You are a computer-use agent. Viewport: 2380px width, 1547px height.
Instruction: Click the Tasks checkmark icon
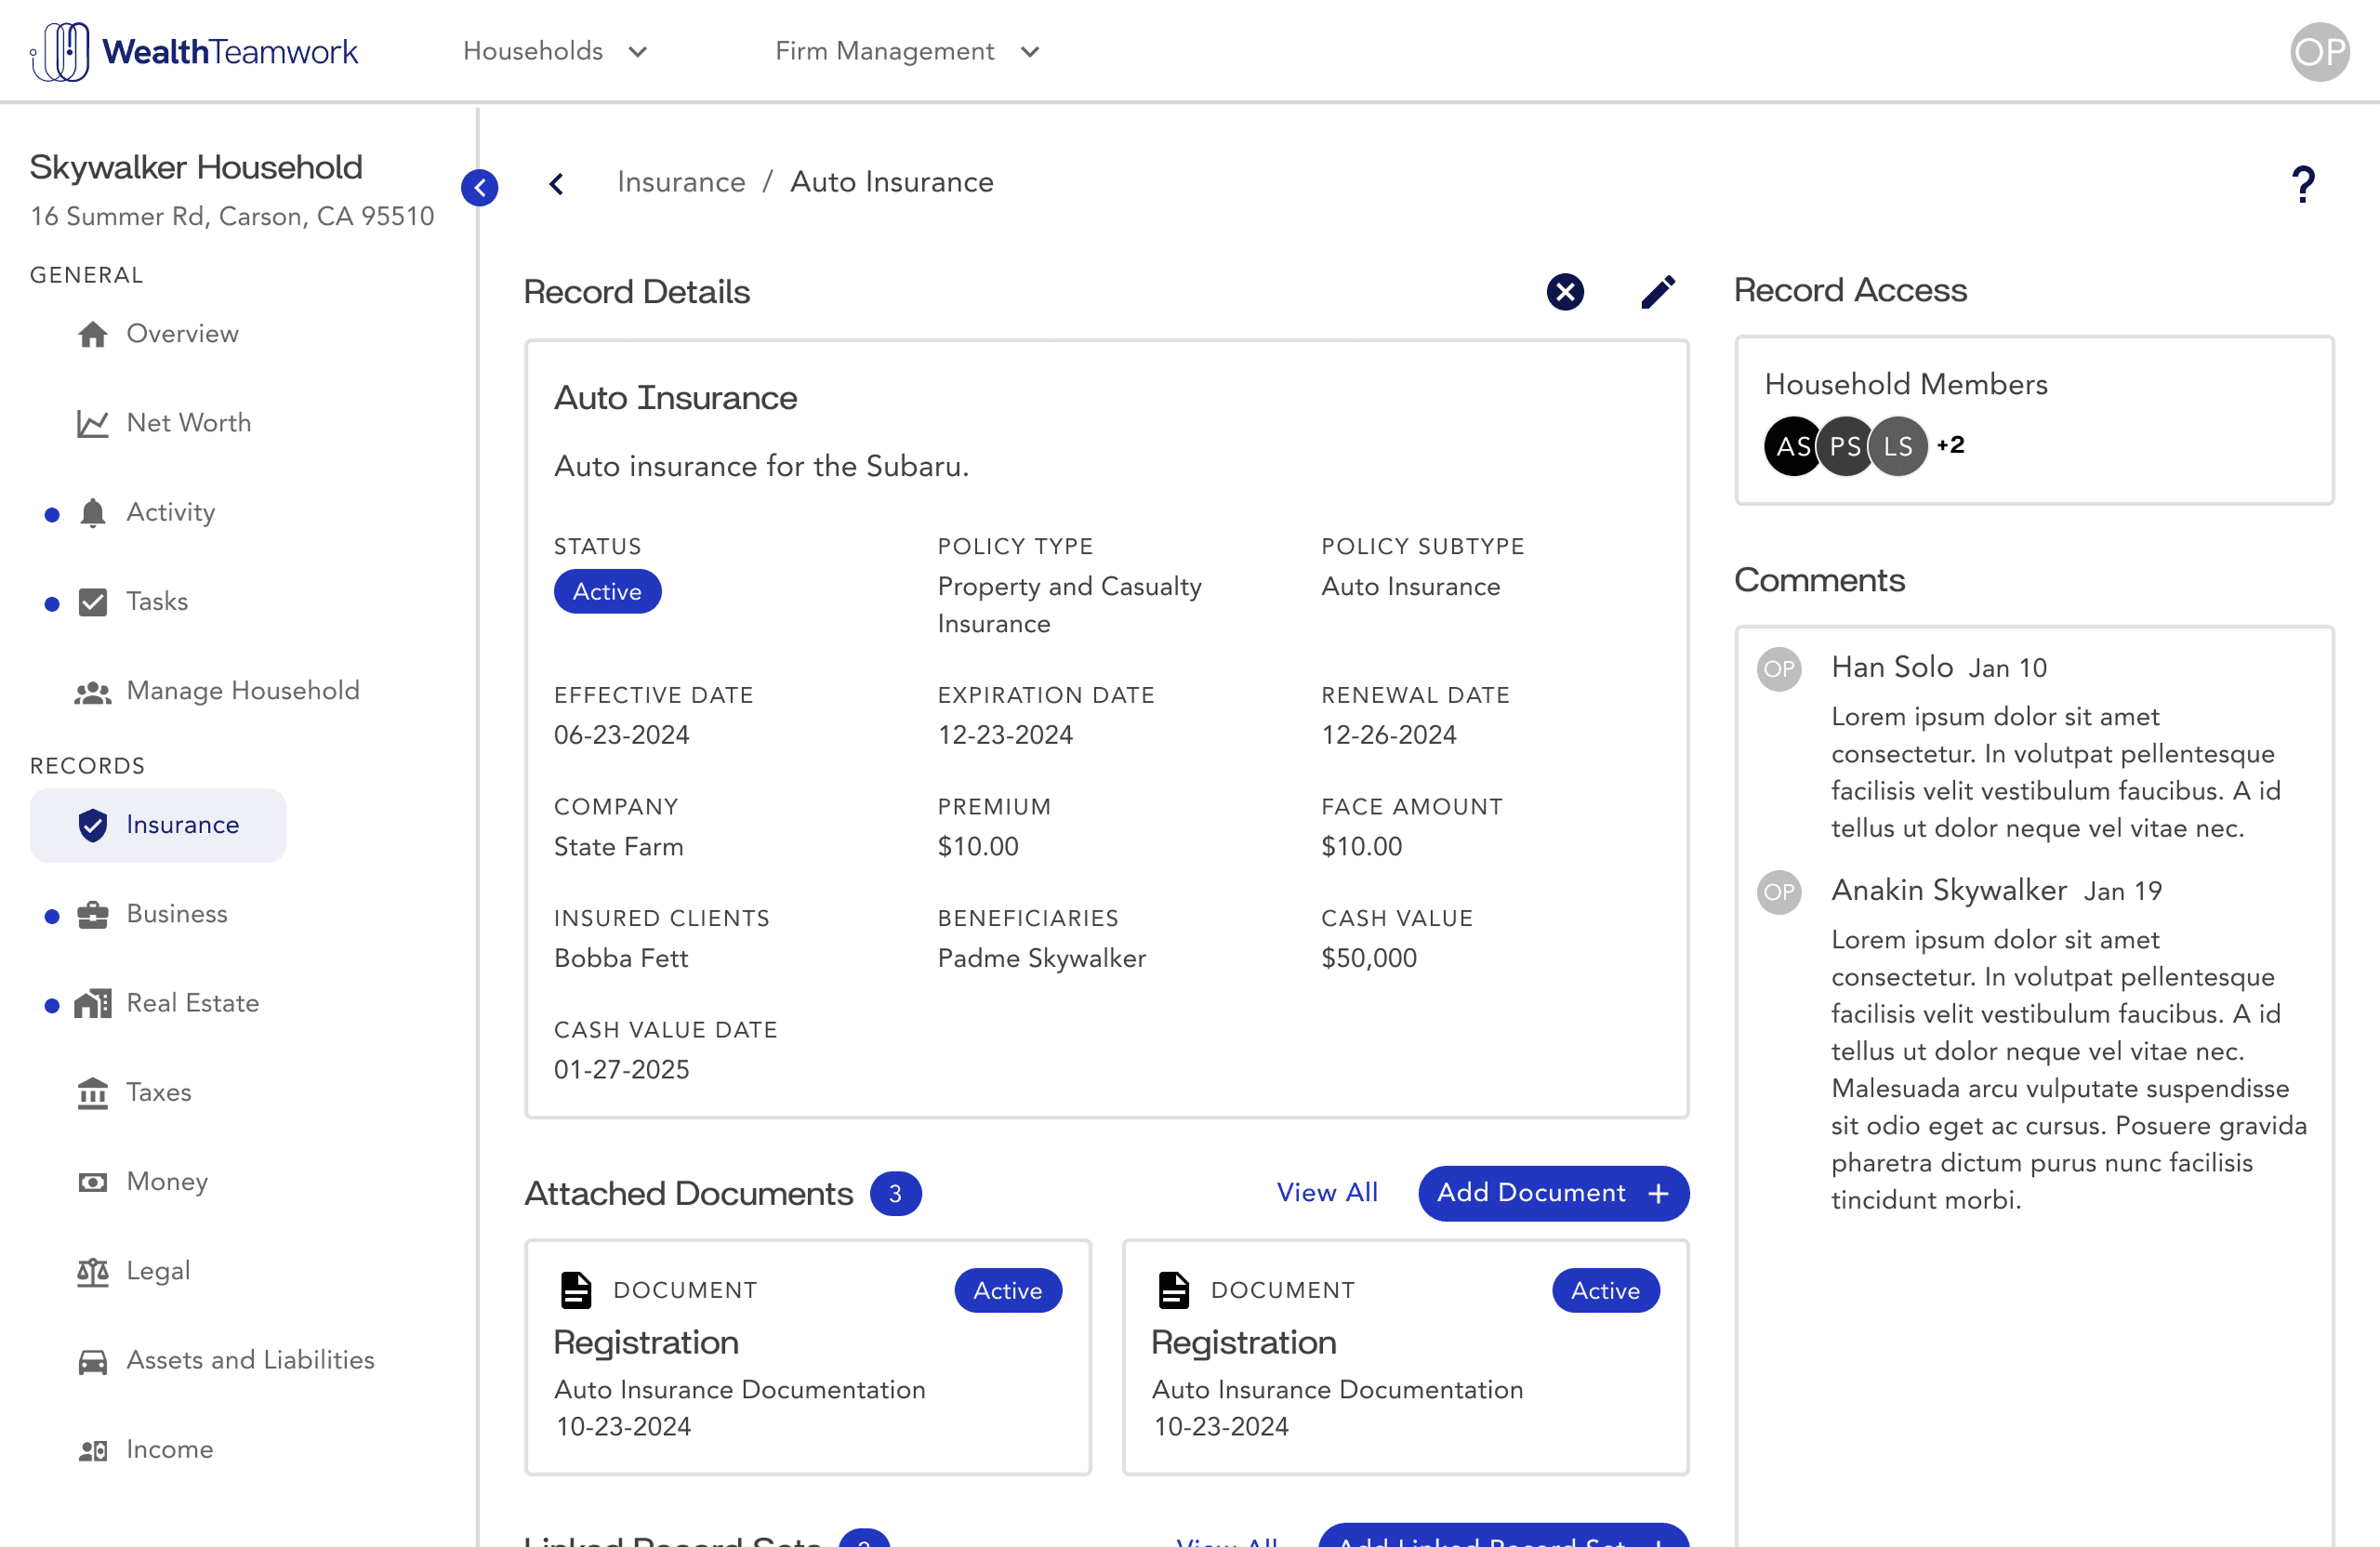coord(93,602)
